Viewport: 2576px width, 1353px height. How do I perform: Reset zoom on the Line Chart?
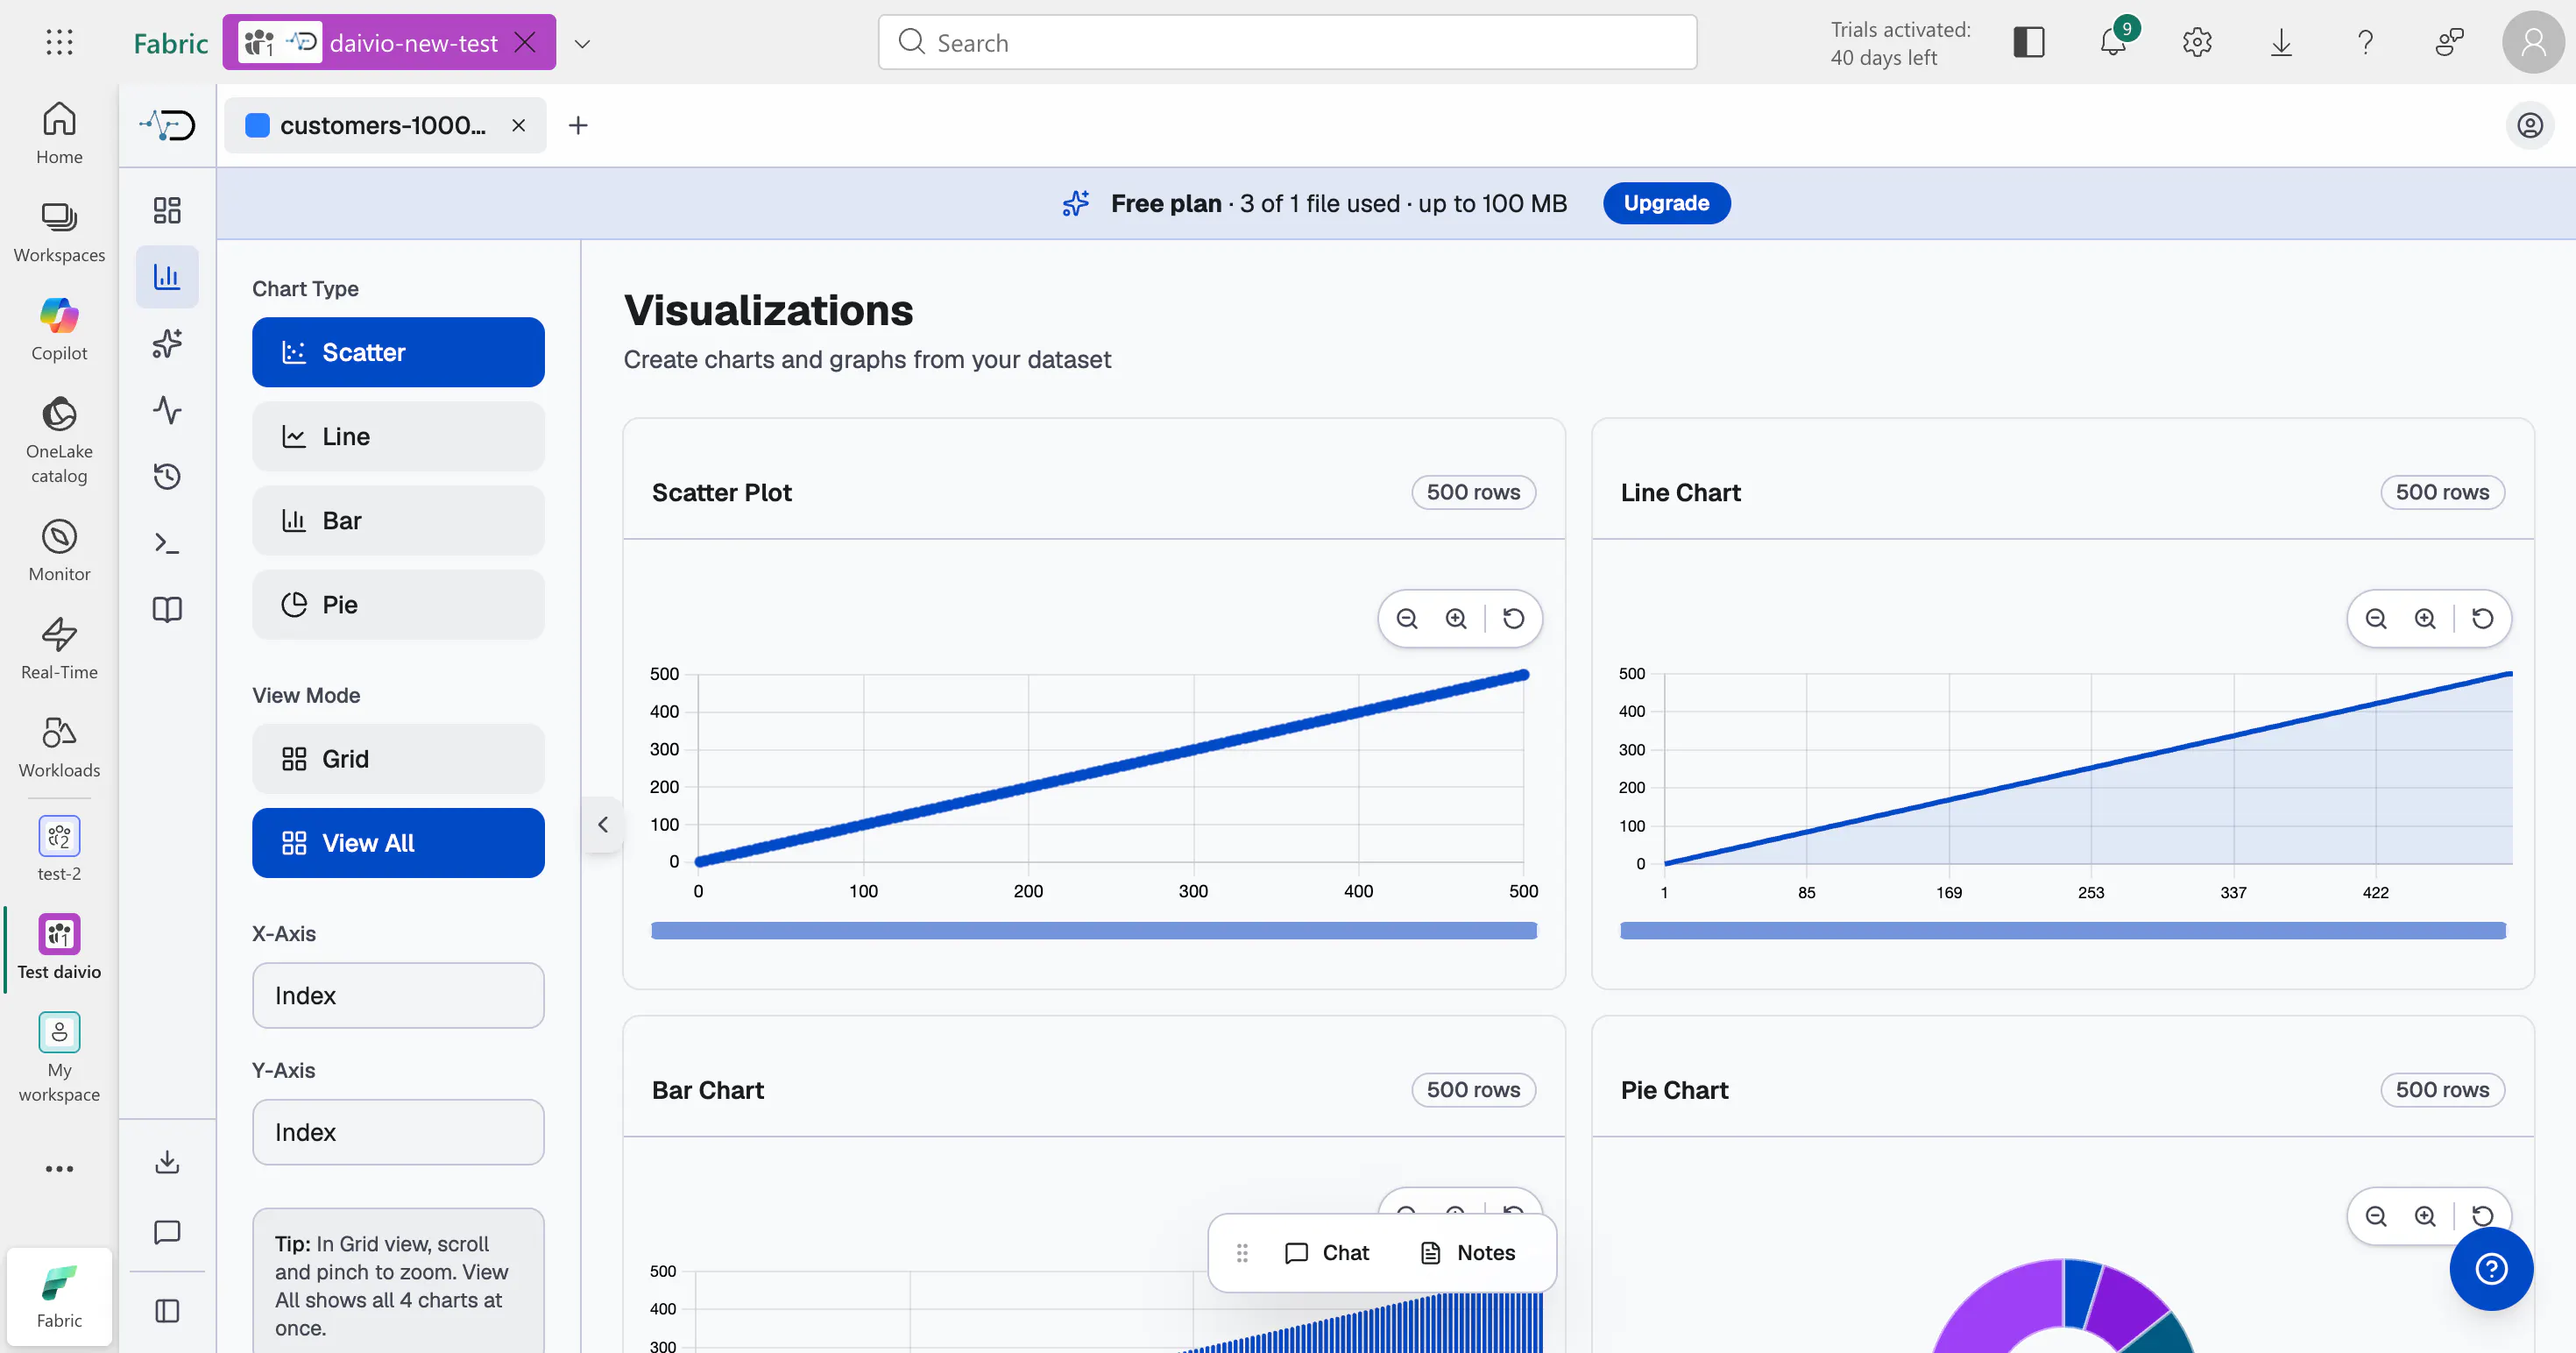[2483, 618]
